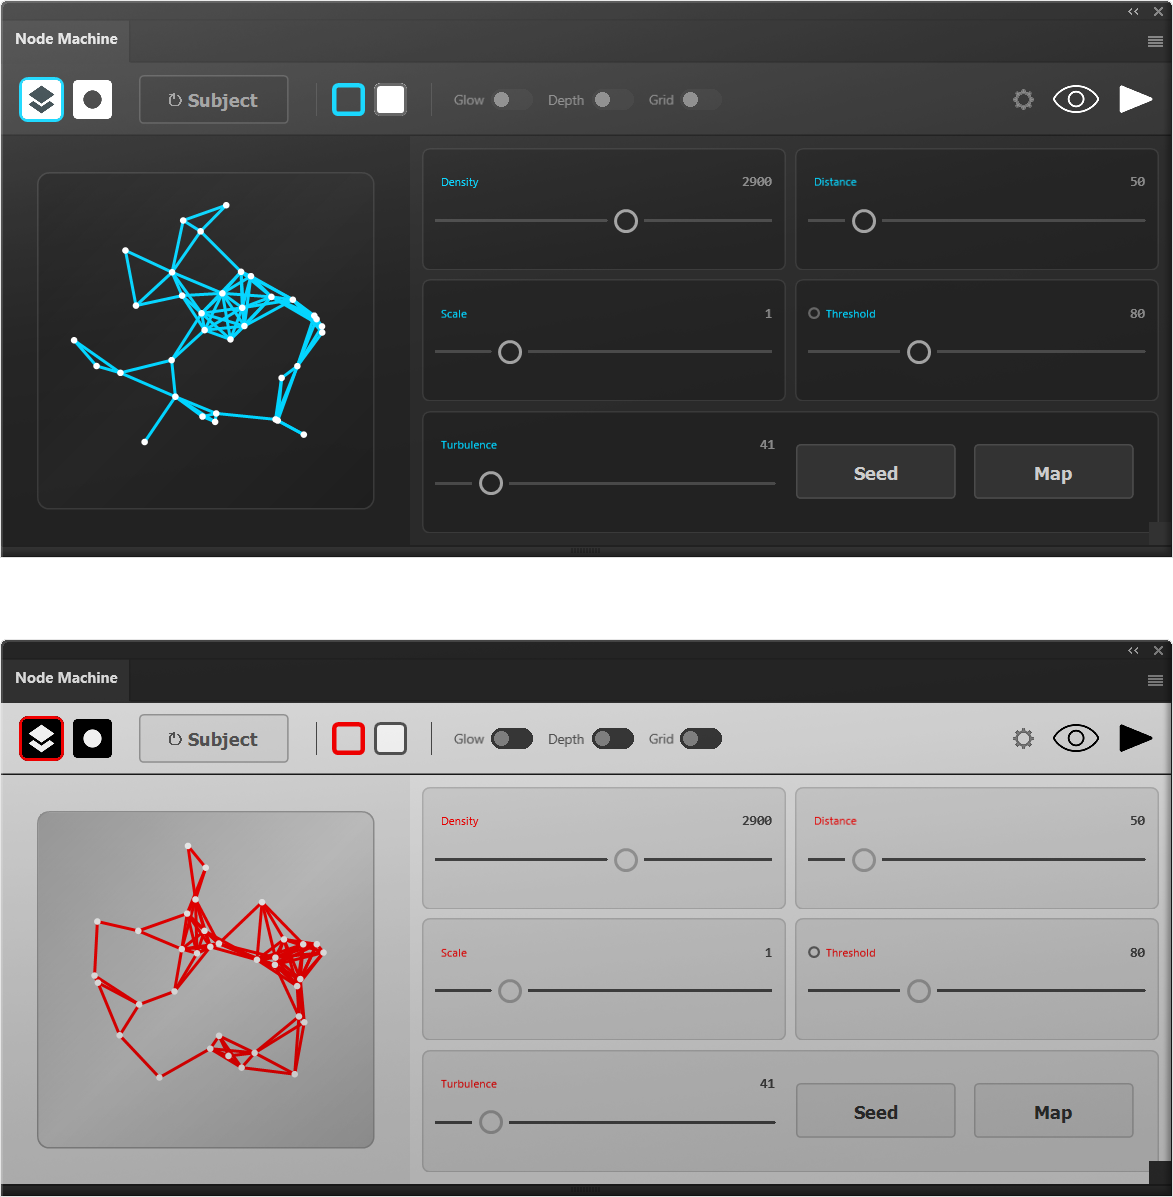The width and height of the screenshot is (1173, 1197).
Task: Select the red outlined square swatch
Action: pyautogui.click(x=349, y=739)
